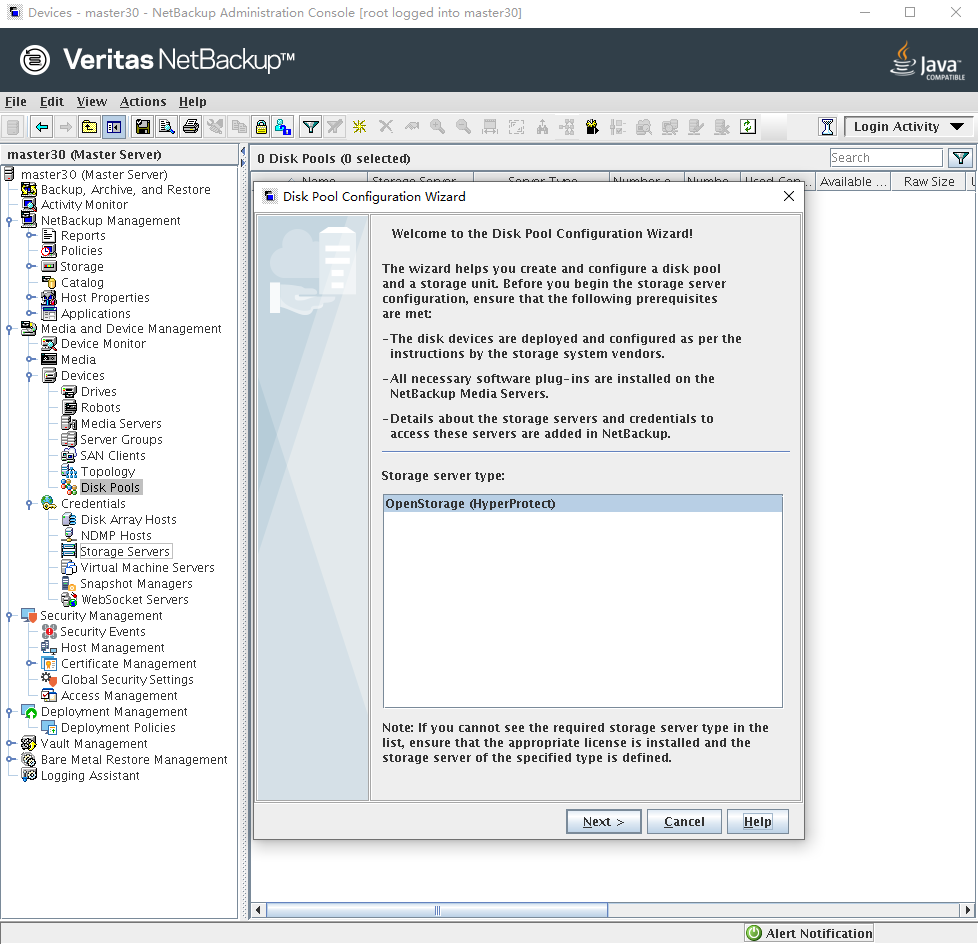
Task: Click the up one level folder icon
Action: click(90, 127)
